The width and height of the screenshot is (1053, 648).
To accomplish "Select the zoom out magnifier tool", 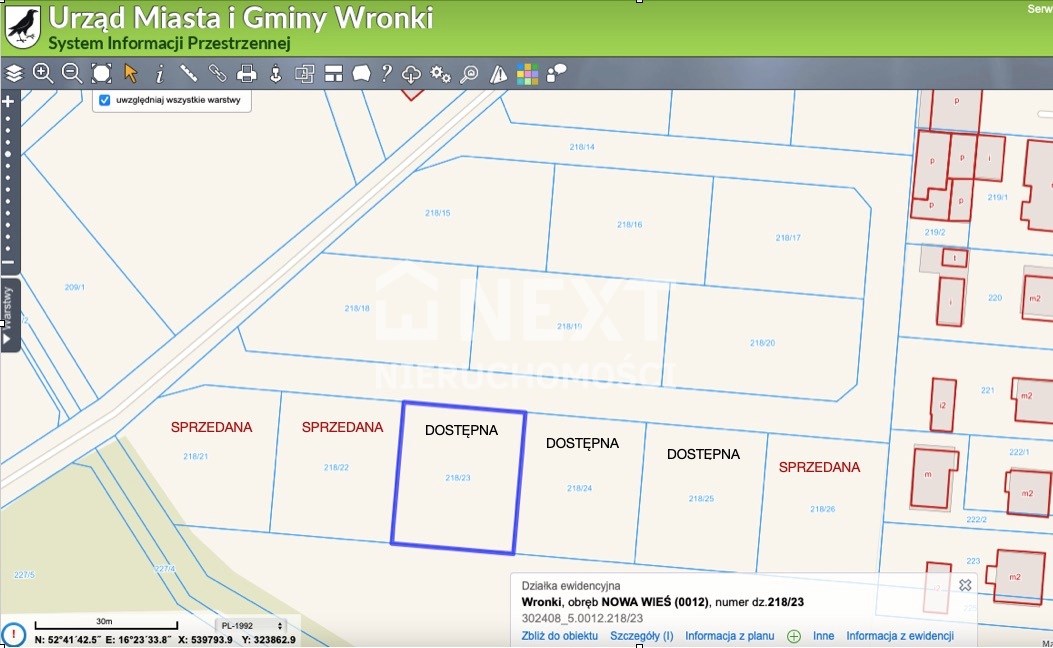I will tap(72, 73).
